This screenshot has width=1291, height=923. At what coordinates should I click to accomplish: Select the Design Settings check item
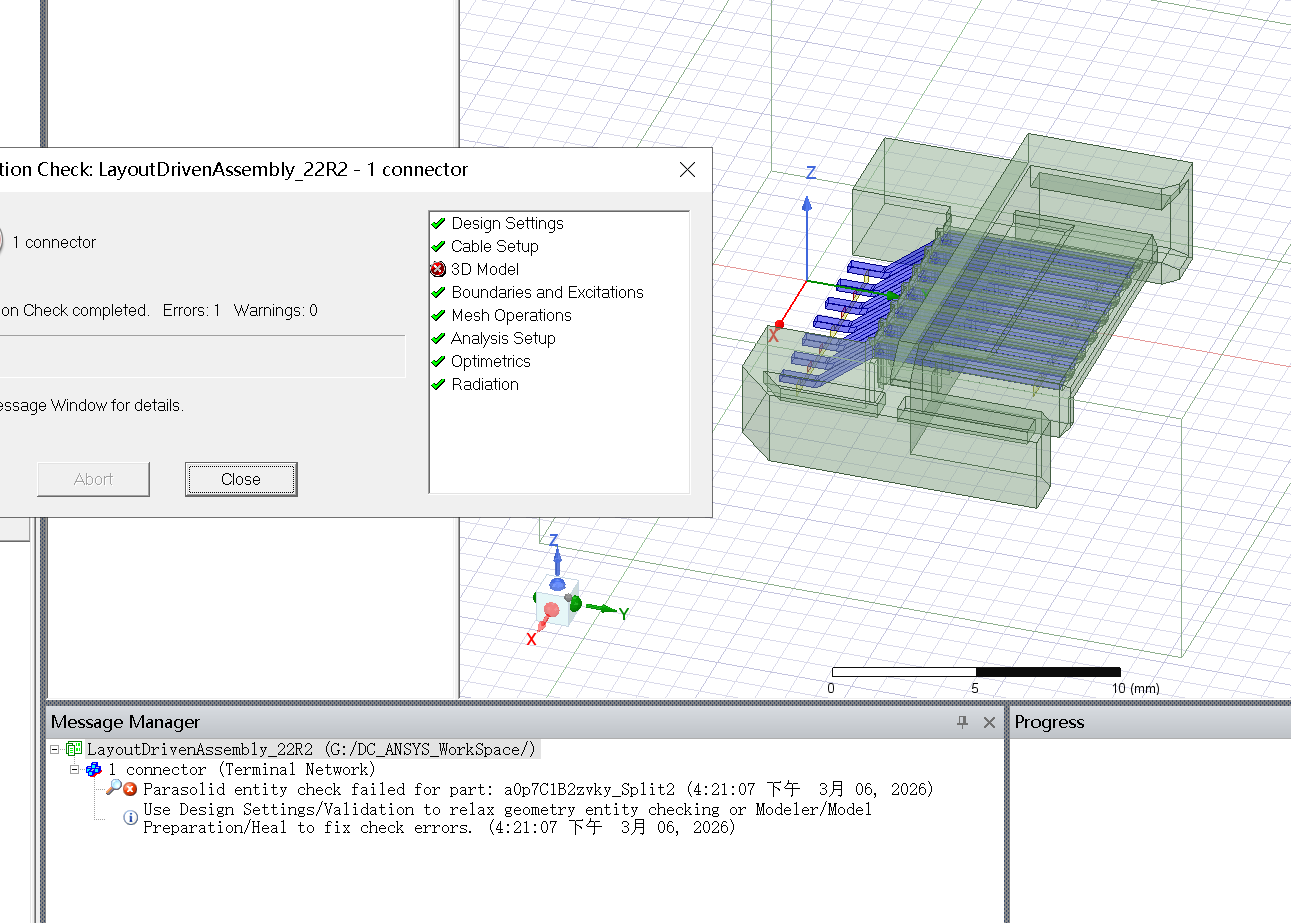tap(507, 223)
